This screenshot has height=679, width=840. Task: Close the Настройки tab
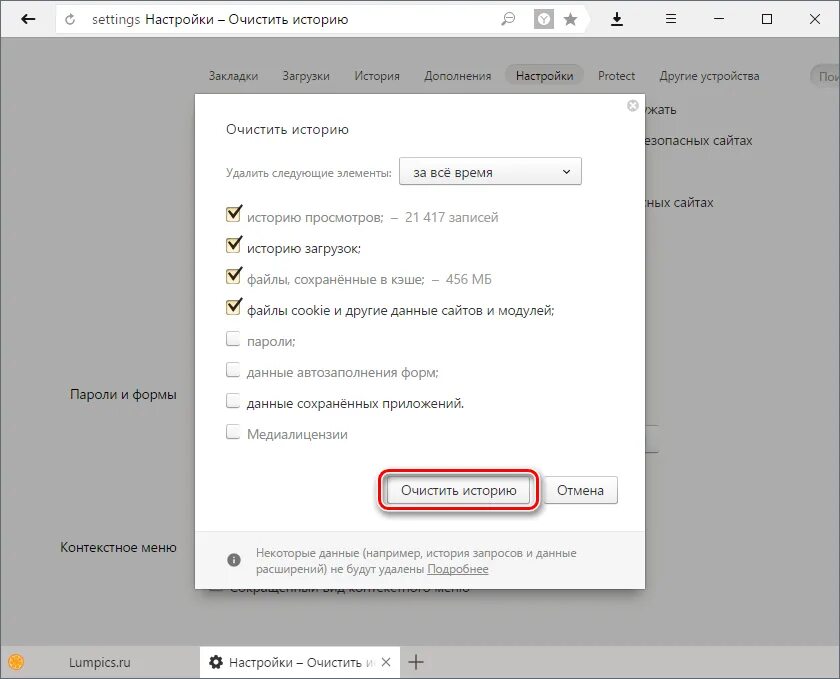point(386,662)
